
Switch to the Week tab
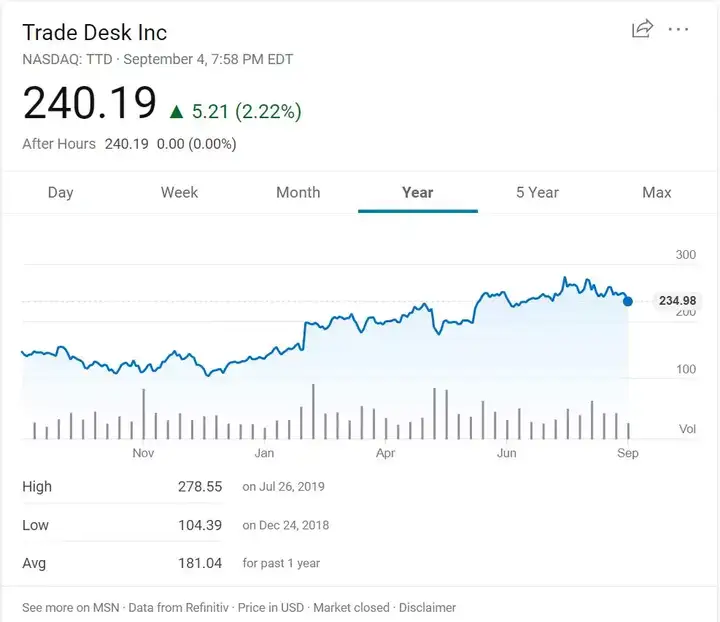179,192
